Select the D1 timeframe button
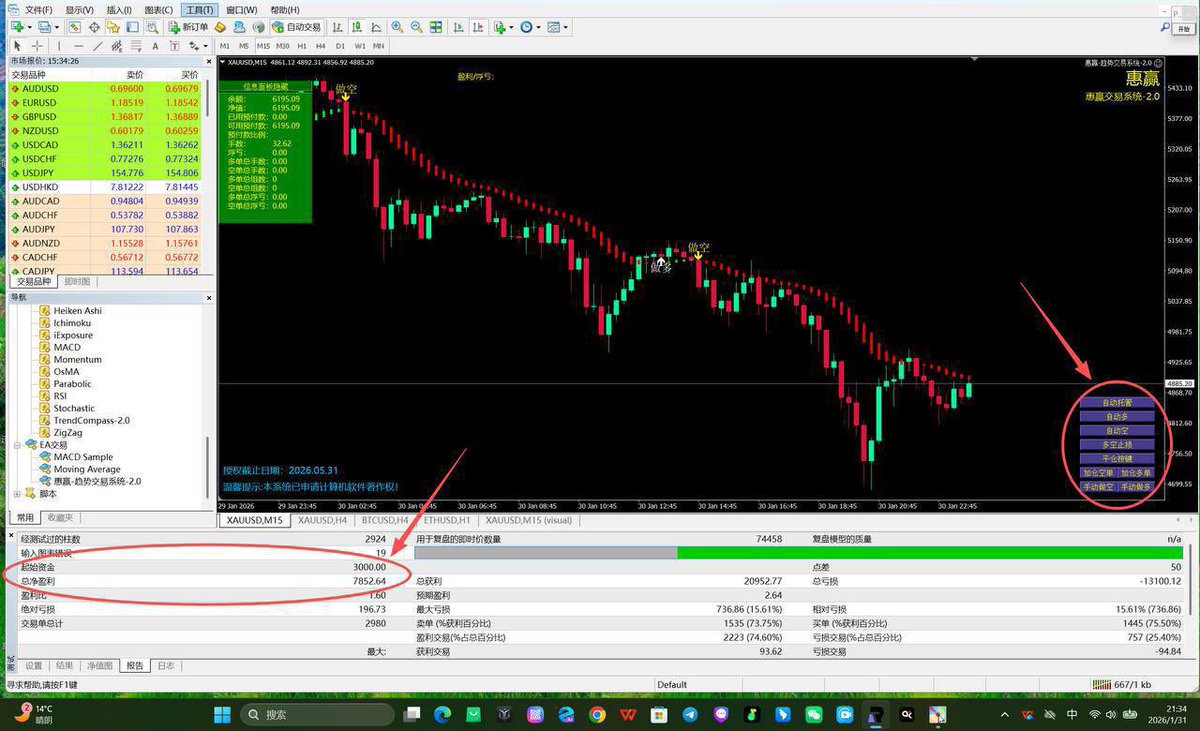This screenshot has height=731, width=1200. click(340, 46)
